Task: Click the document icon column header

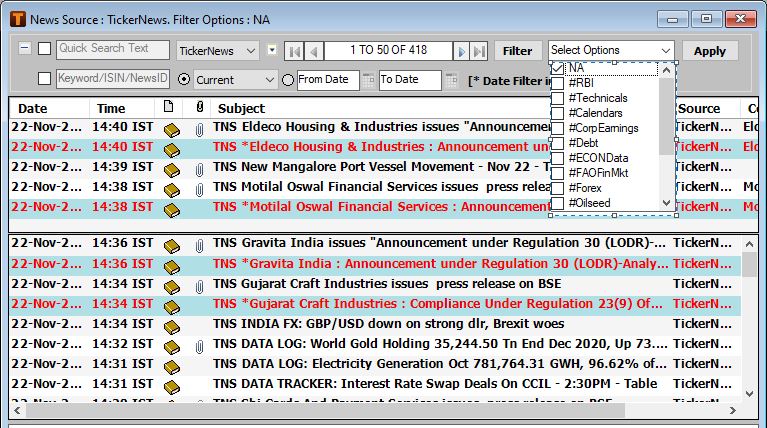Action: 168,107
